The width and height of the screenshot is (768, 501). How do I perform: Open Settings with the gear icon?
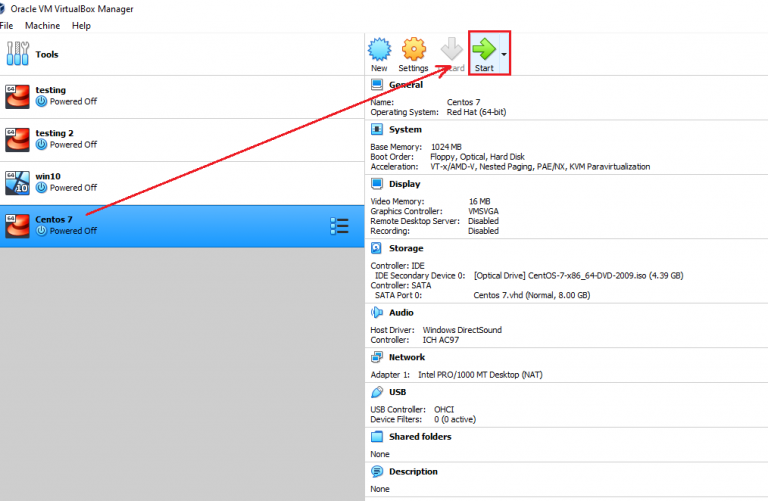point(414,49)
